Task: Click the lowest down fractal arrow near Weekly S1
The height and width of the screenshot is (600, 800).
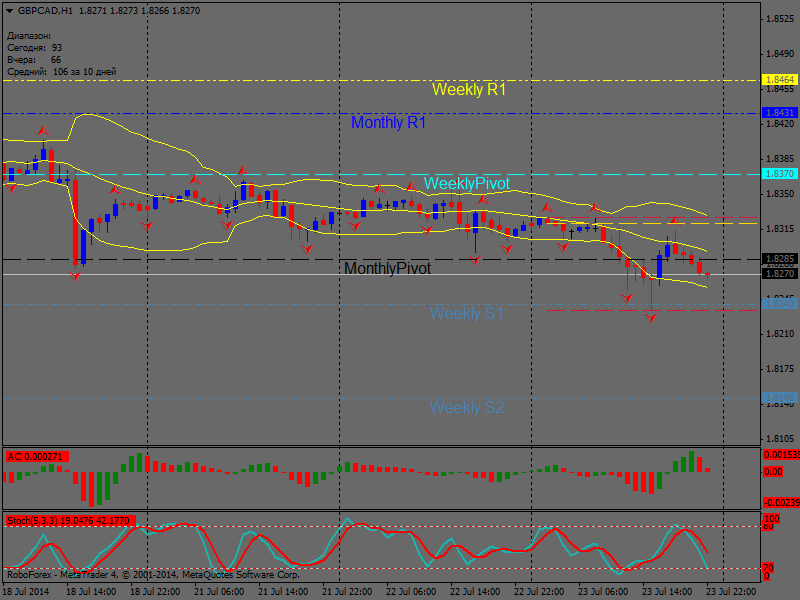Action: click(x=651, y=317)
